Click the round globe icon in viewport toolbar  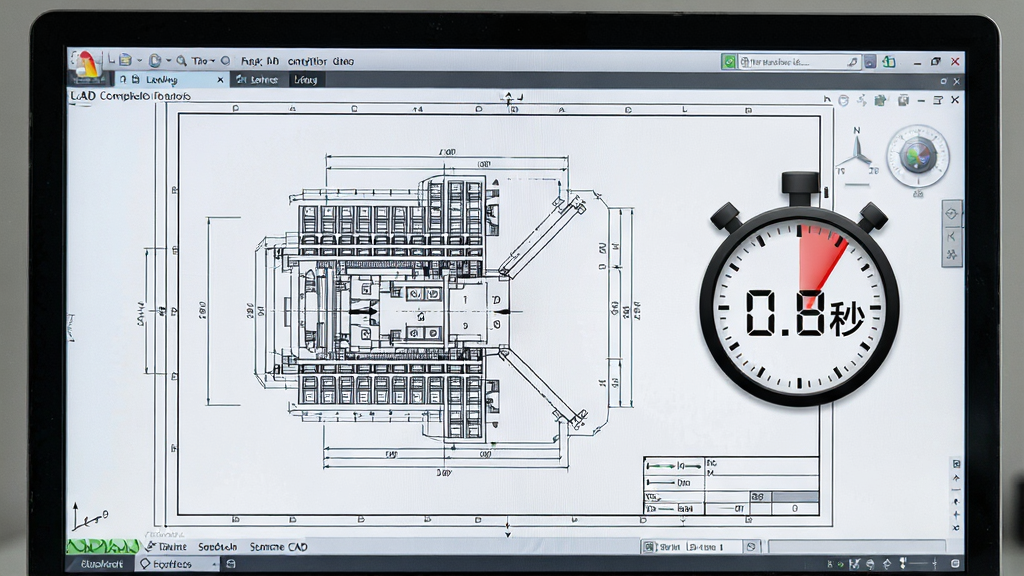pyautogui.click(x=844, y=100)
